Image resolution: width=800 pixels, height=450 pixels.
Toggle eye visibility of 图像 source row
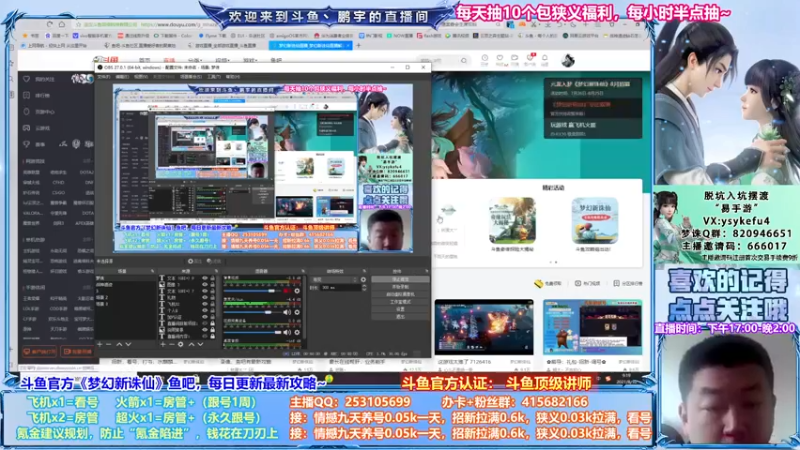205,284
